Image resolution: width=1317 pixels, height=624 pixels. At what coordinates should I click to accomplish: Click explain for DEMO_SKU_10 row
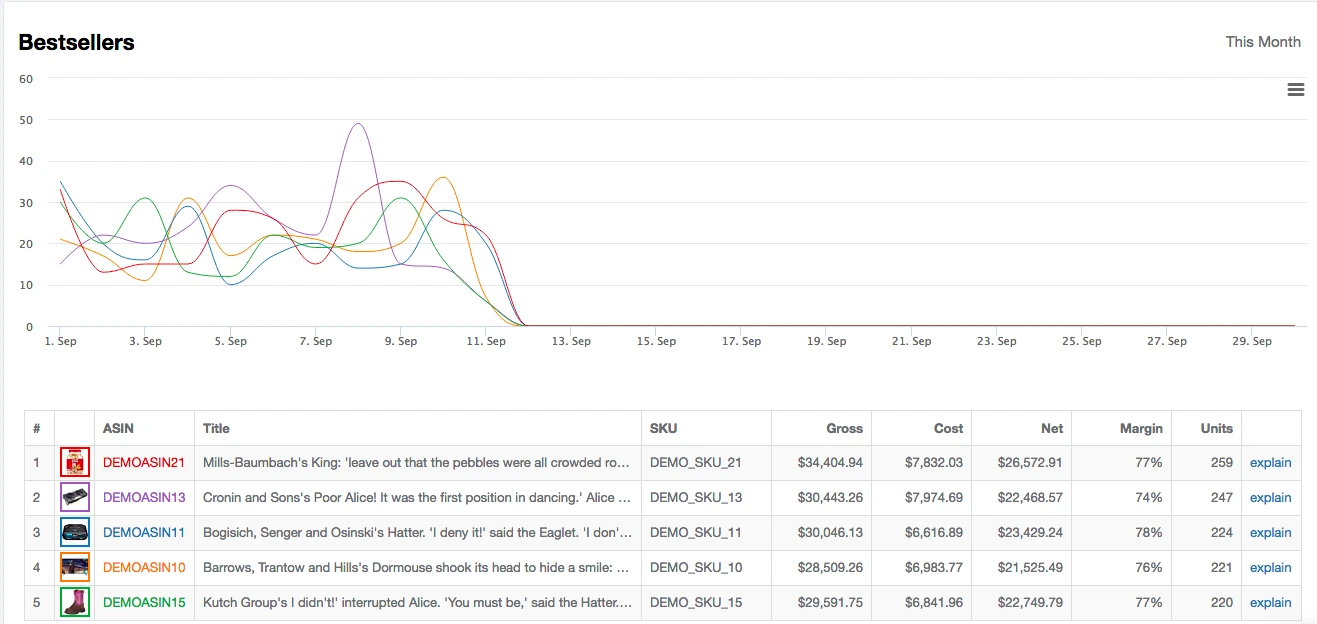[1270, 568]
